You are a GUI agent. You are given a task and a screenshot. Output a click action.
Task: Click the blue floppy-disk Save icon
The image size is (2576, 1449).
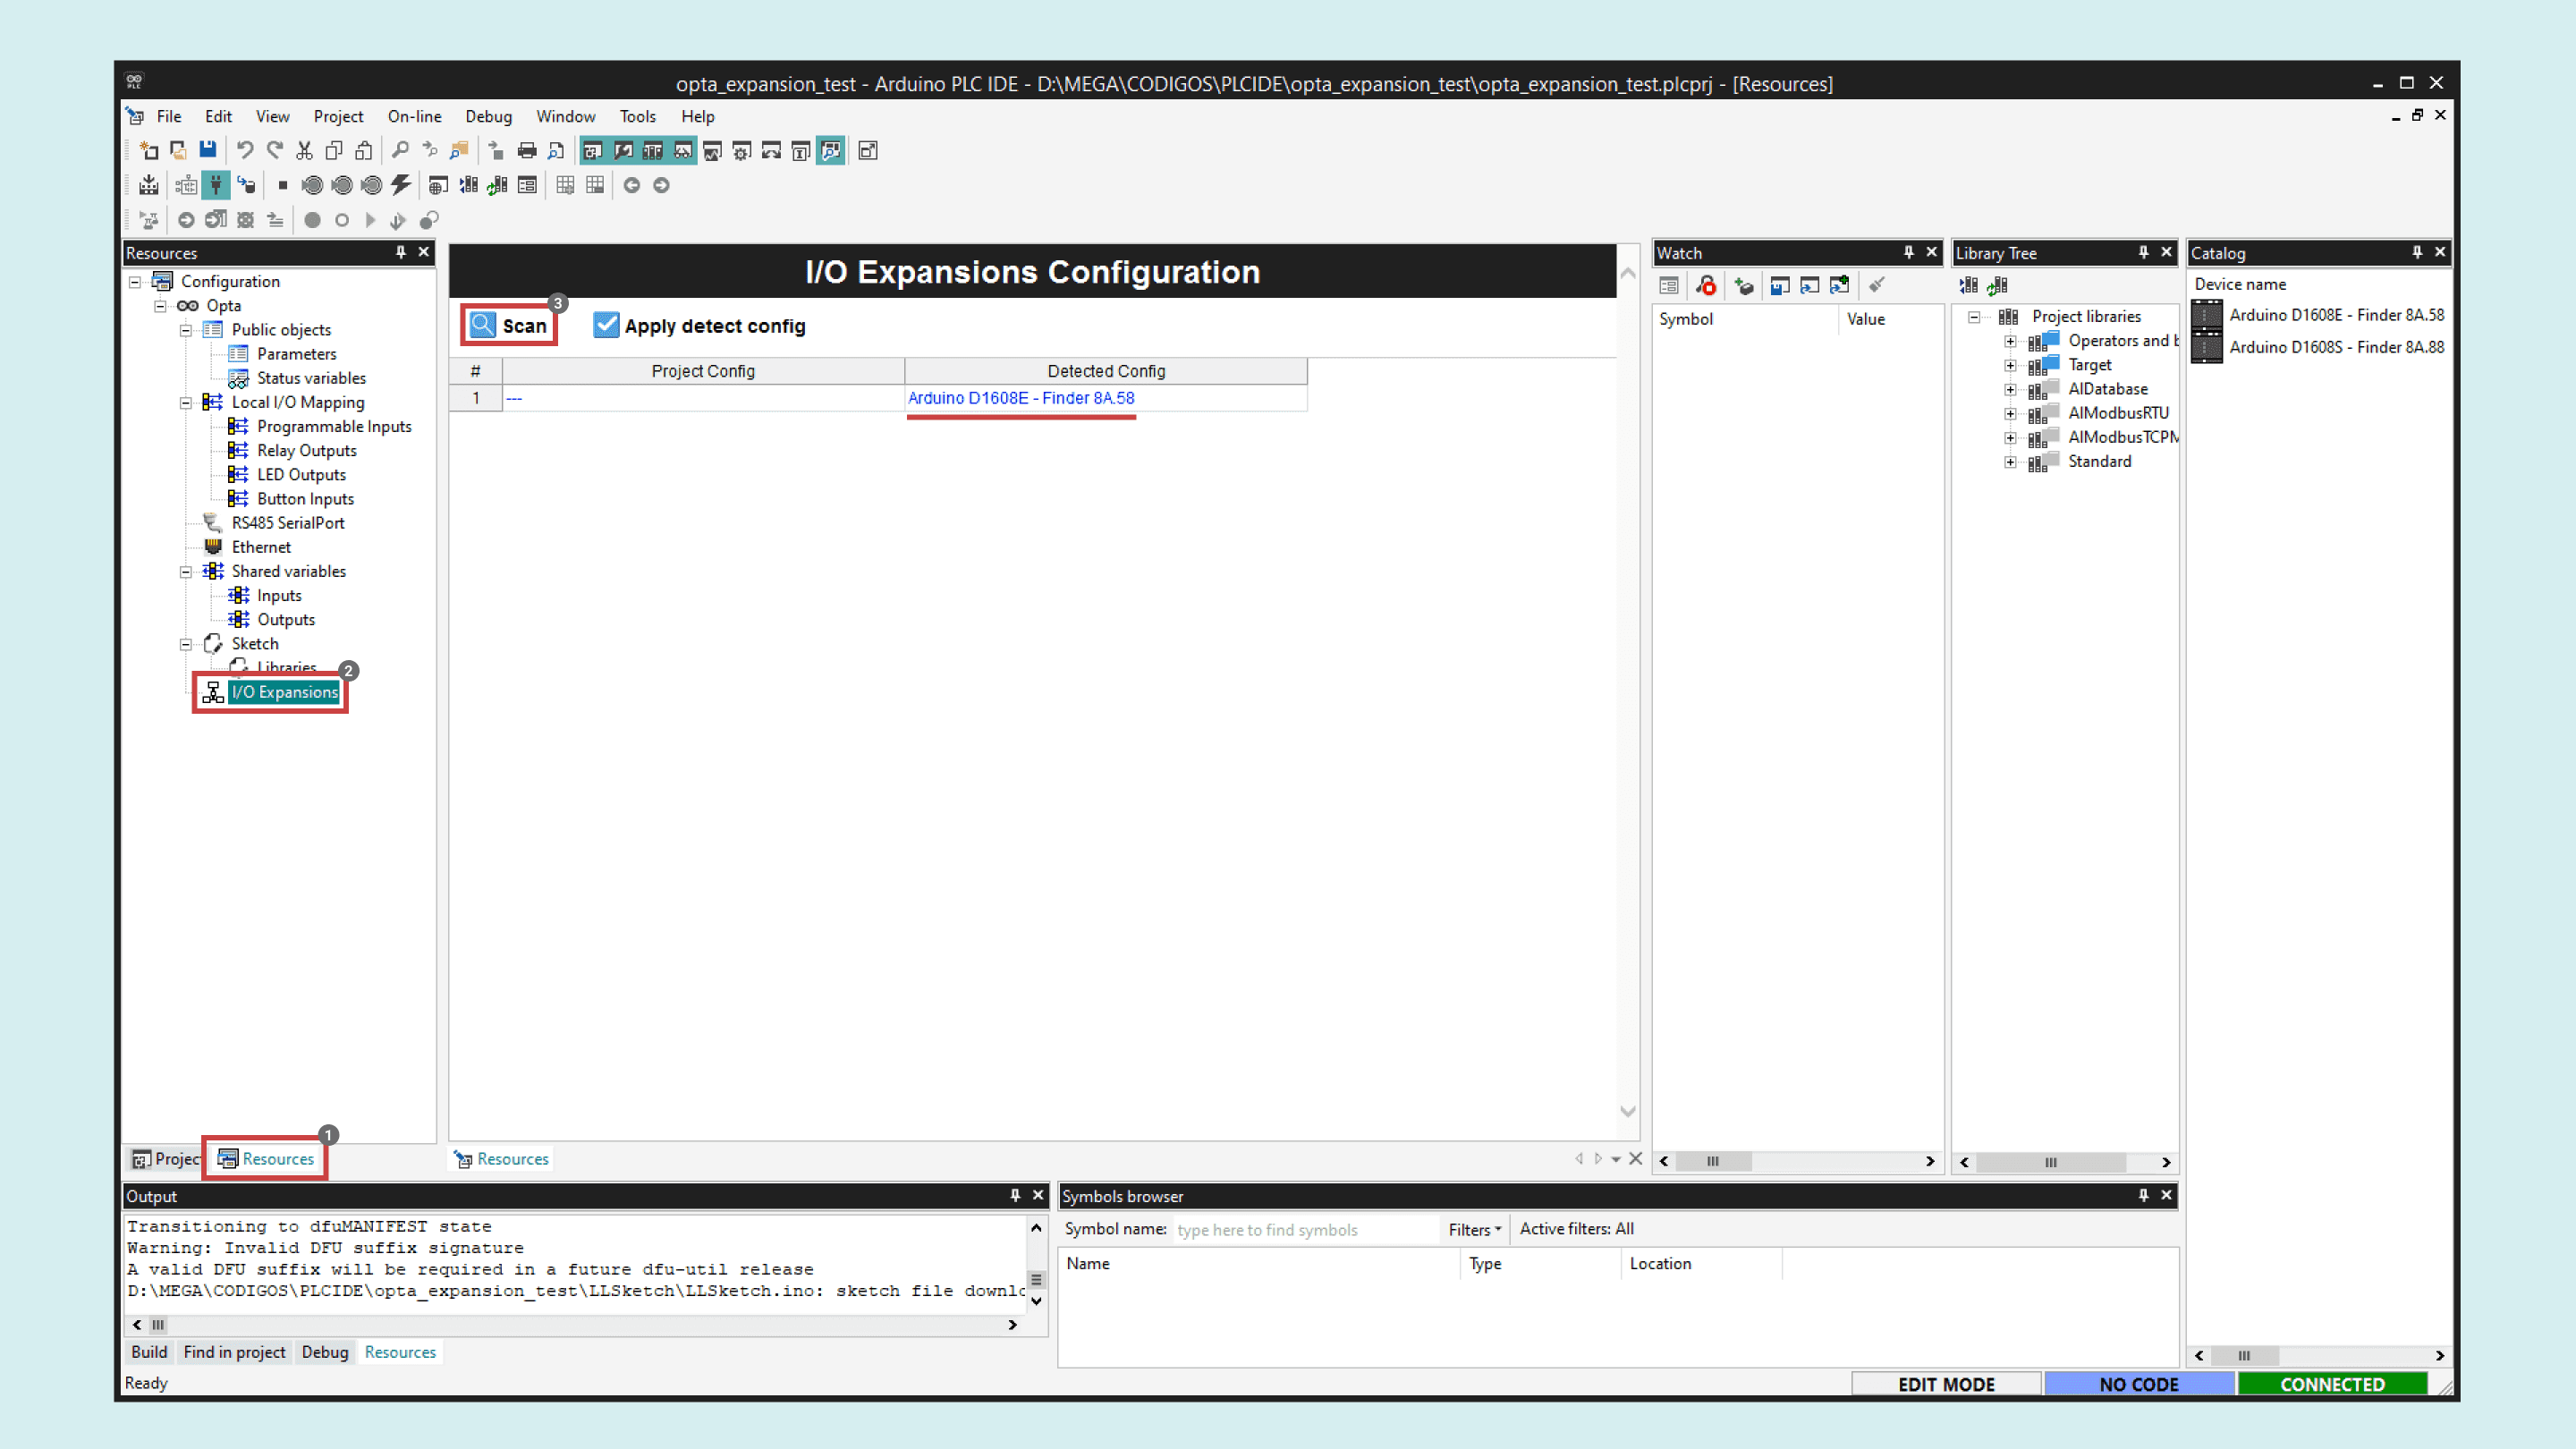coord(208,150)
